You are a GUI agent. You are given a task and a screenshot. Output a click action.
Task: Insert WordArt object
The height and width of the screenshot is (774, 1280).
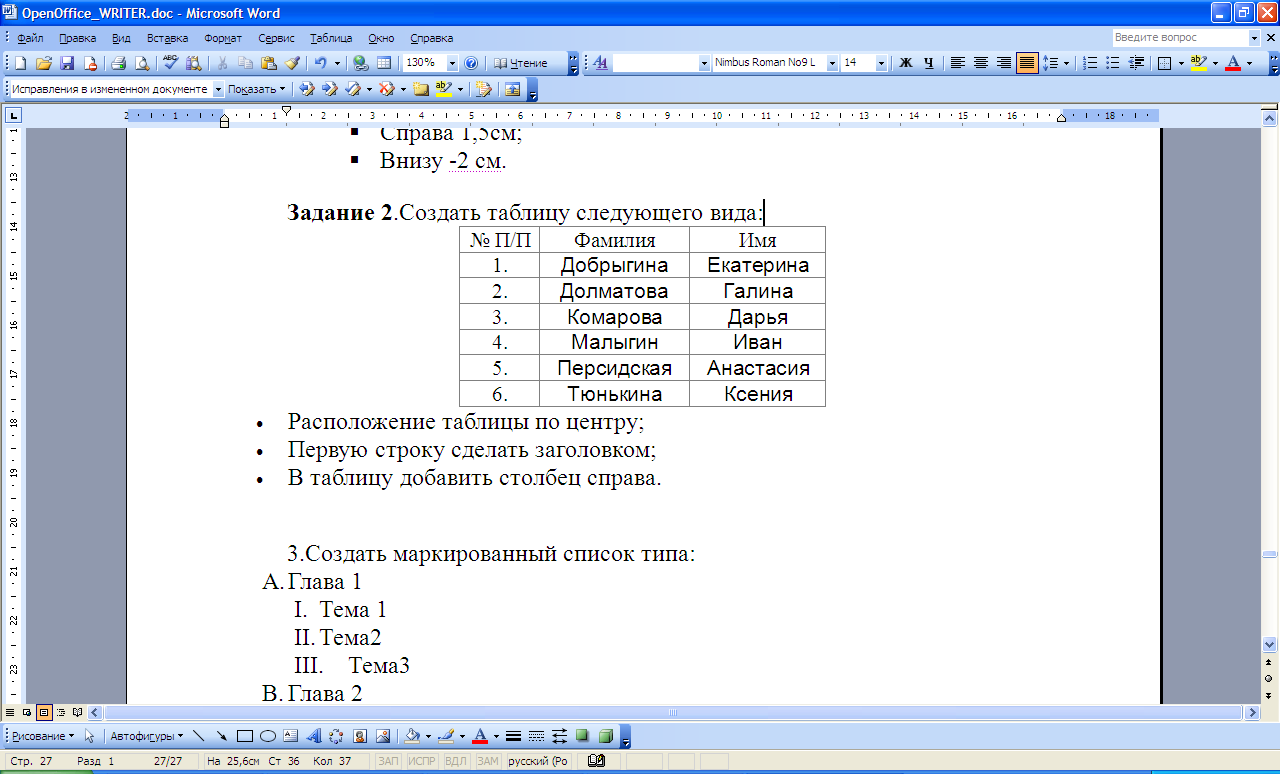click(x=313, y=736)
